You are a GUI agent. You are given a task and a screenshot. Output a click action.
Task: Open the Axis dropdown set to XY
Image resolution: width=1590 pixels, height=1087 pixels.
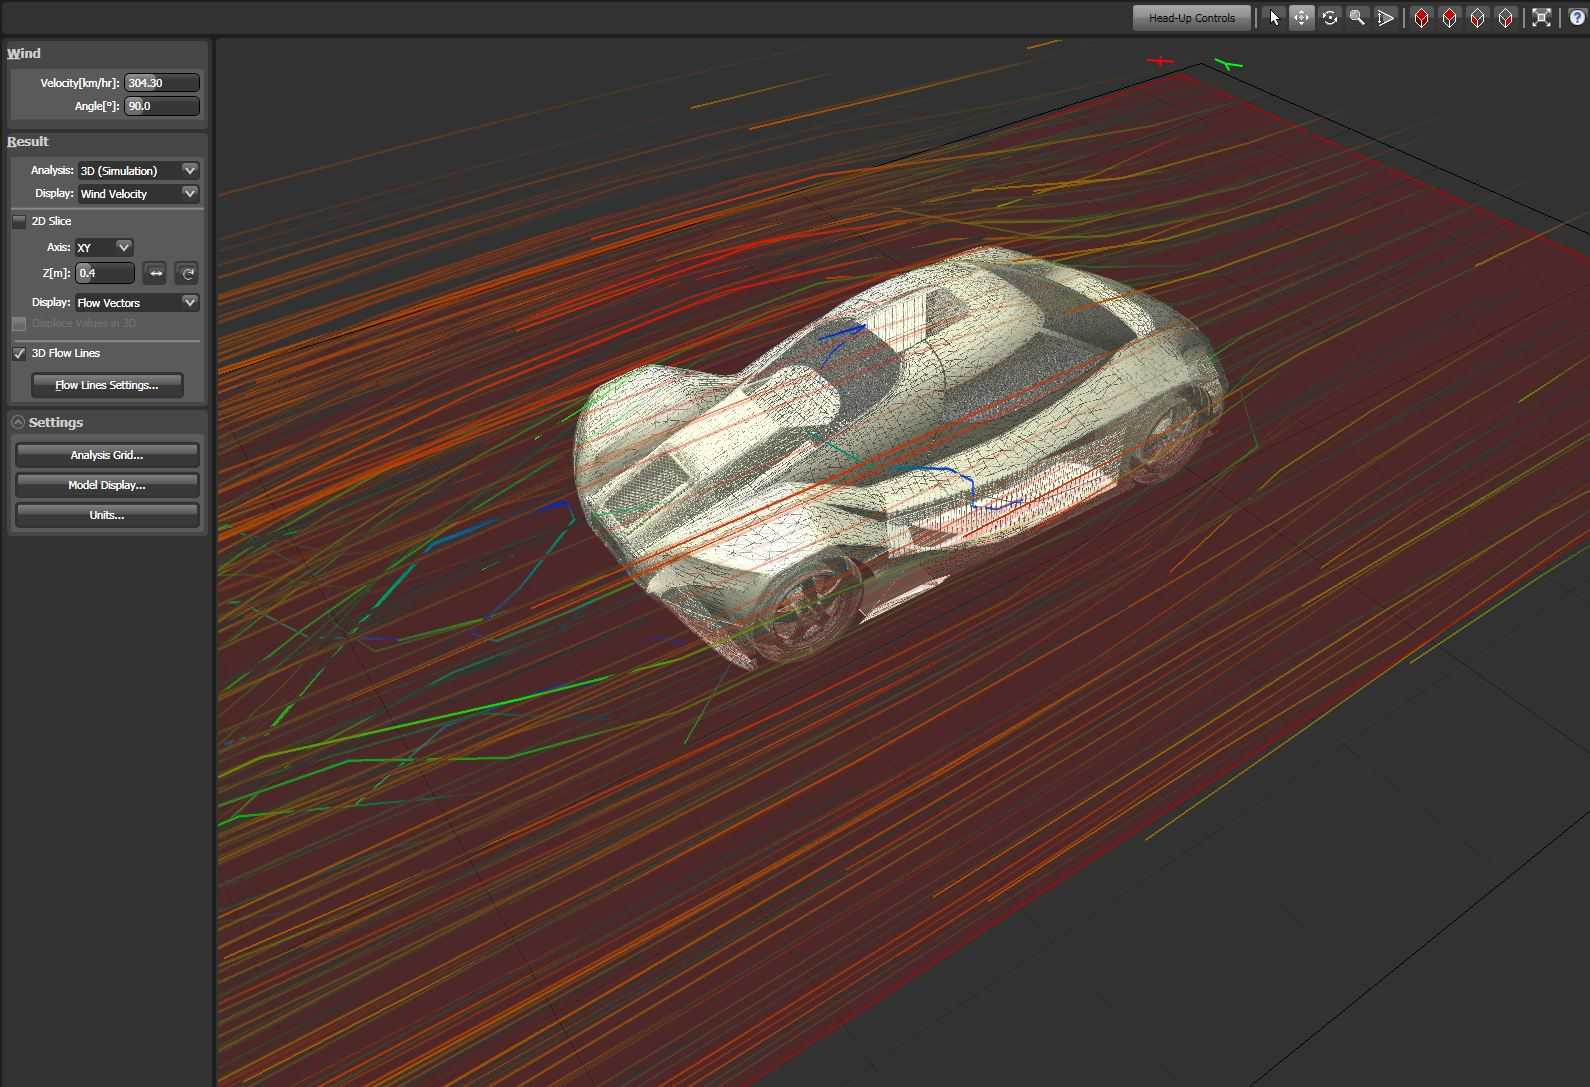(x=104, y=247)
